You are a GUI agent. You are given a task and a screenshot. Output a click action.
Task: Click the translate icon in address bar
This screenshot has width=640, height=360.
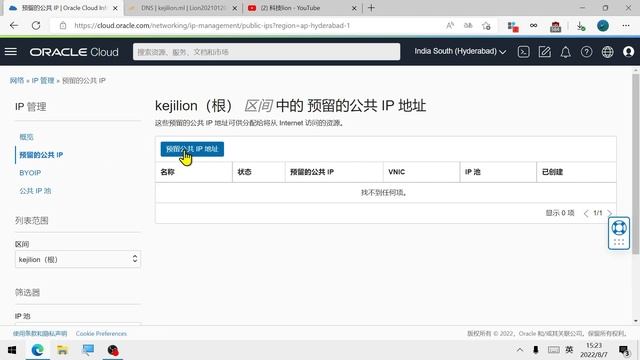(x=468, y=25)
